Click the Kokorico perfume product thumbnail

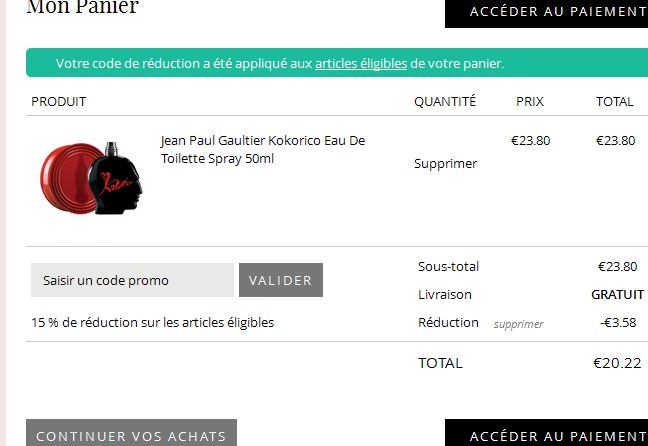(x=91, y=178)
